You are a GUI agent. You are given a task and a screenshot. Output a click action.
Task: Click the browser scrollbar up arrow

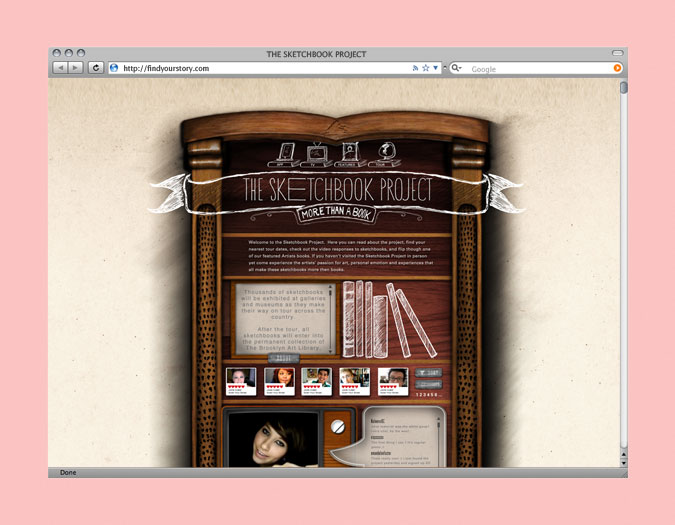click(624, 454)
